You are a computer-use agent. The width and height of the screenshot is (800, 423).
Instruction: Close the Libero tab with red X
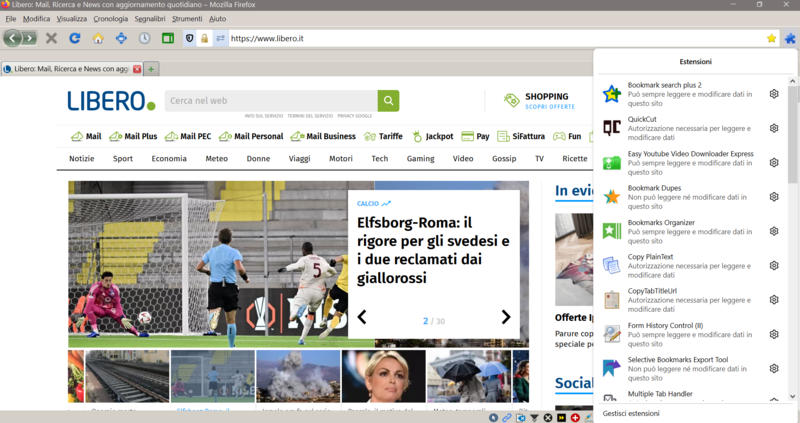coord(137,69)
